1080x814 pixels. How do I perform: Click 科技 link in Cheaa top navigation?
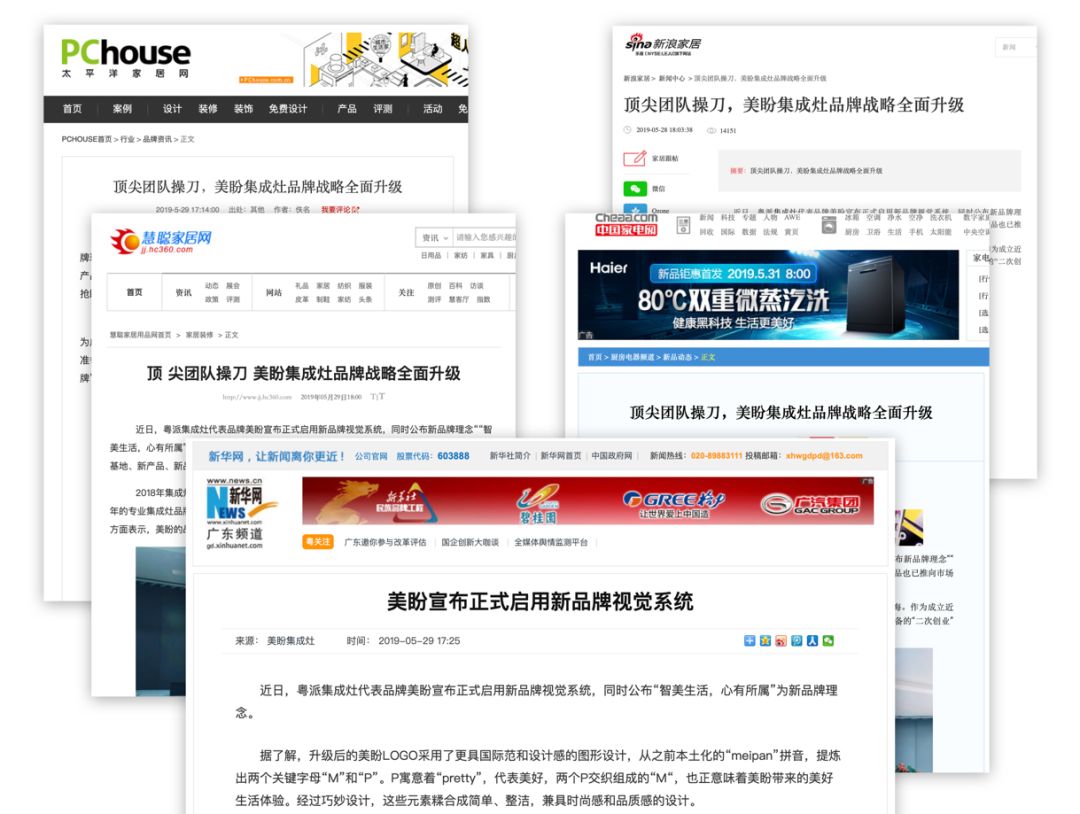(728, 218)
